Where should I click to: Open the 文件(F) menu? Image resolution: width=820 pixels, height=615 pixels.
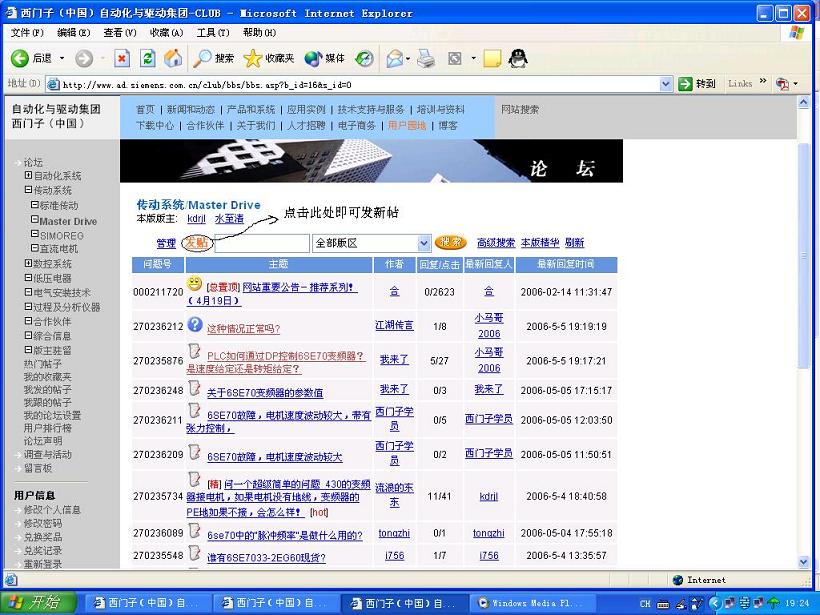pyautogui.click(x=27, y=32)
